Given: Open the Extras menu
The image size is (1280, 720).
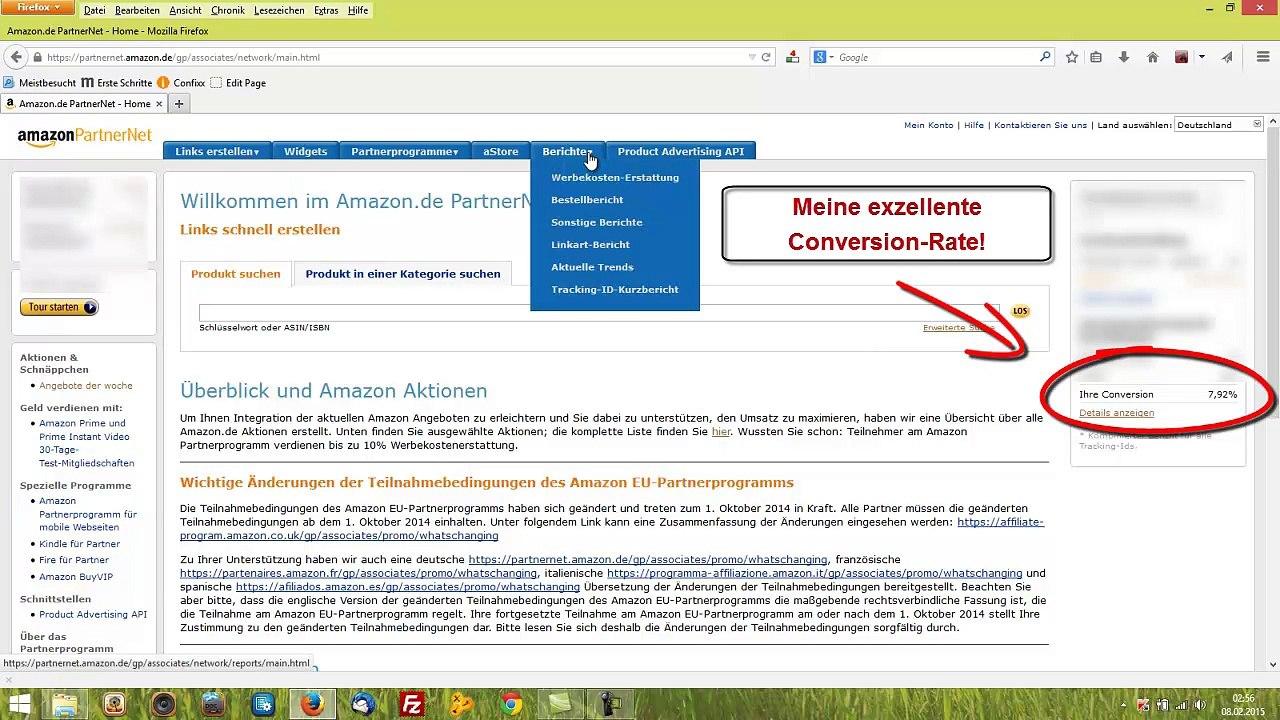Looking at the screenshot, I should pos(326,10).
